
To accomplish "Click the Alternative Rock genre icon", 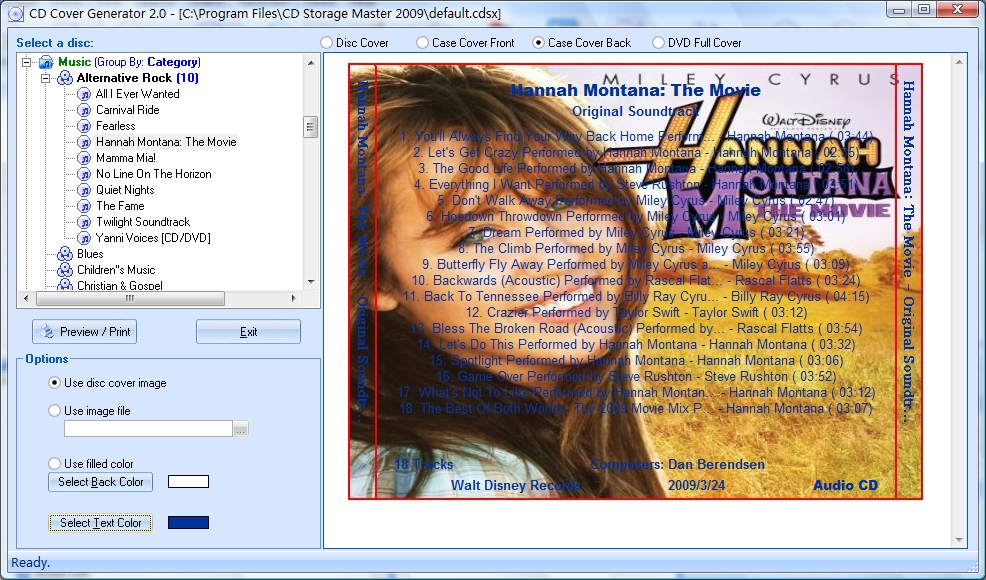I will 65,78.
